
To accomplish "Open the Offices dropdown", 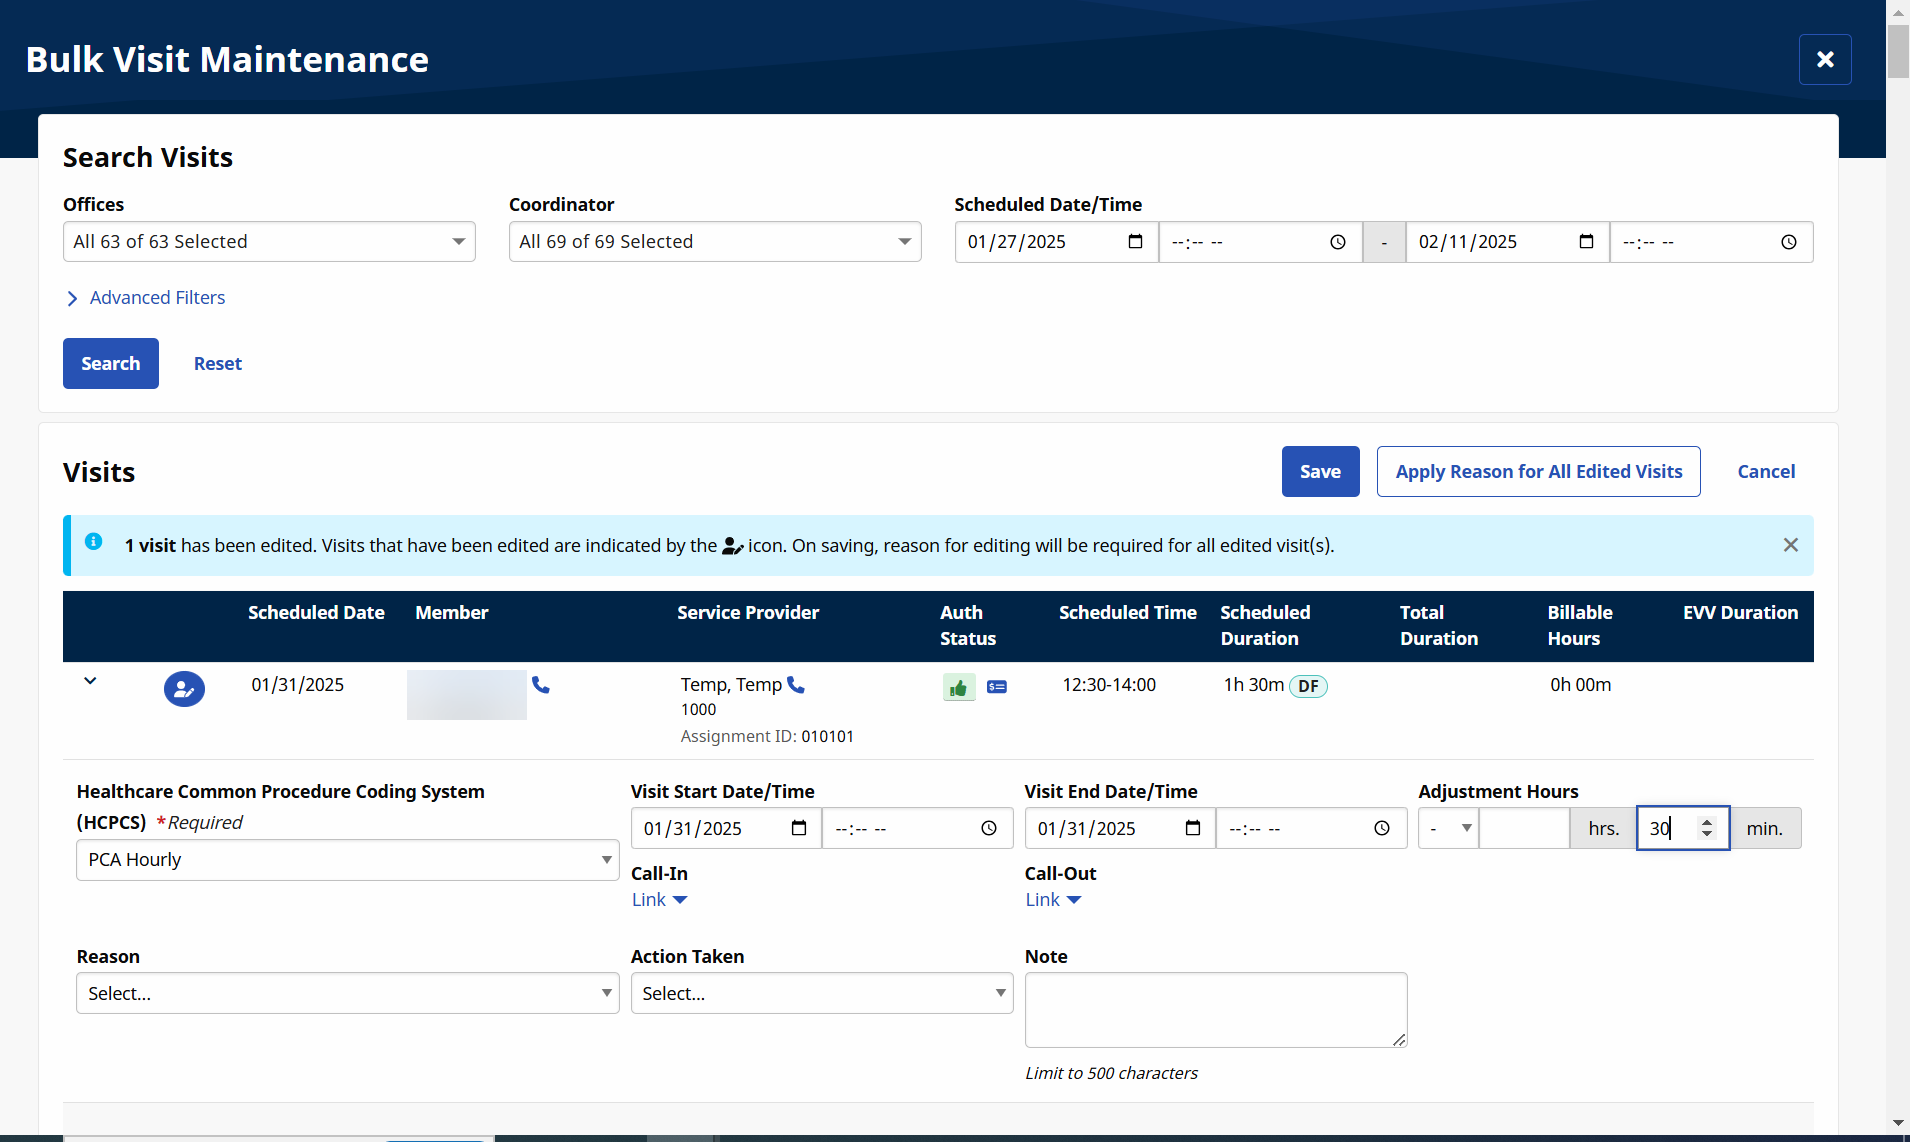I will point(269,242).
